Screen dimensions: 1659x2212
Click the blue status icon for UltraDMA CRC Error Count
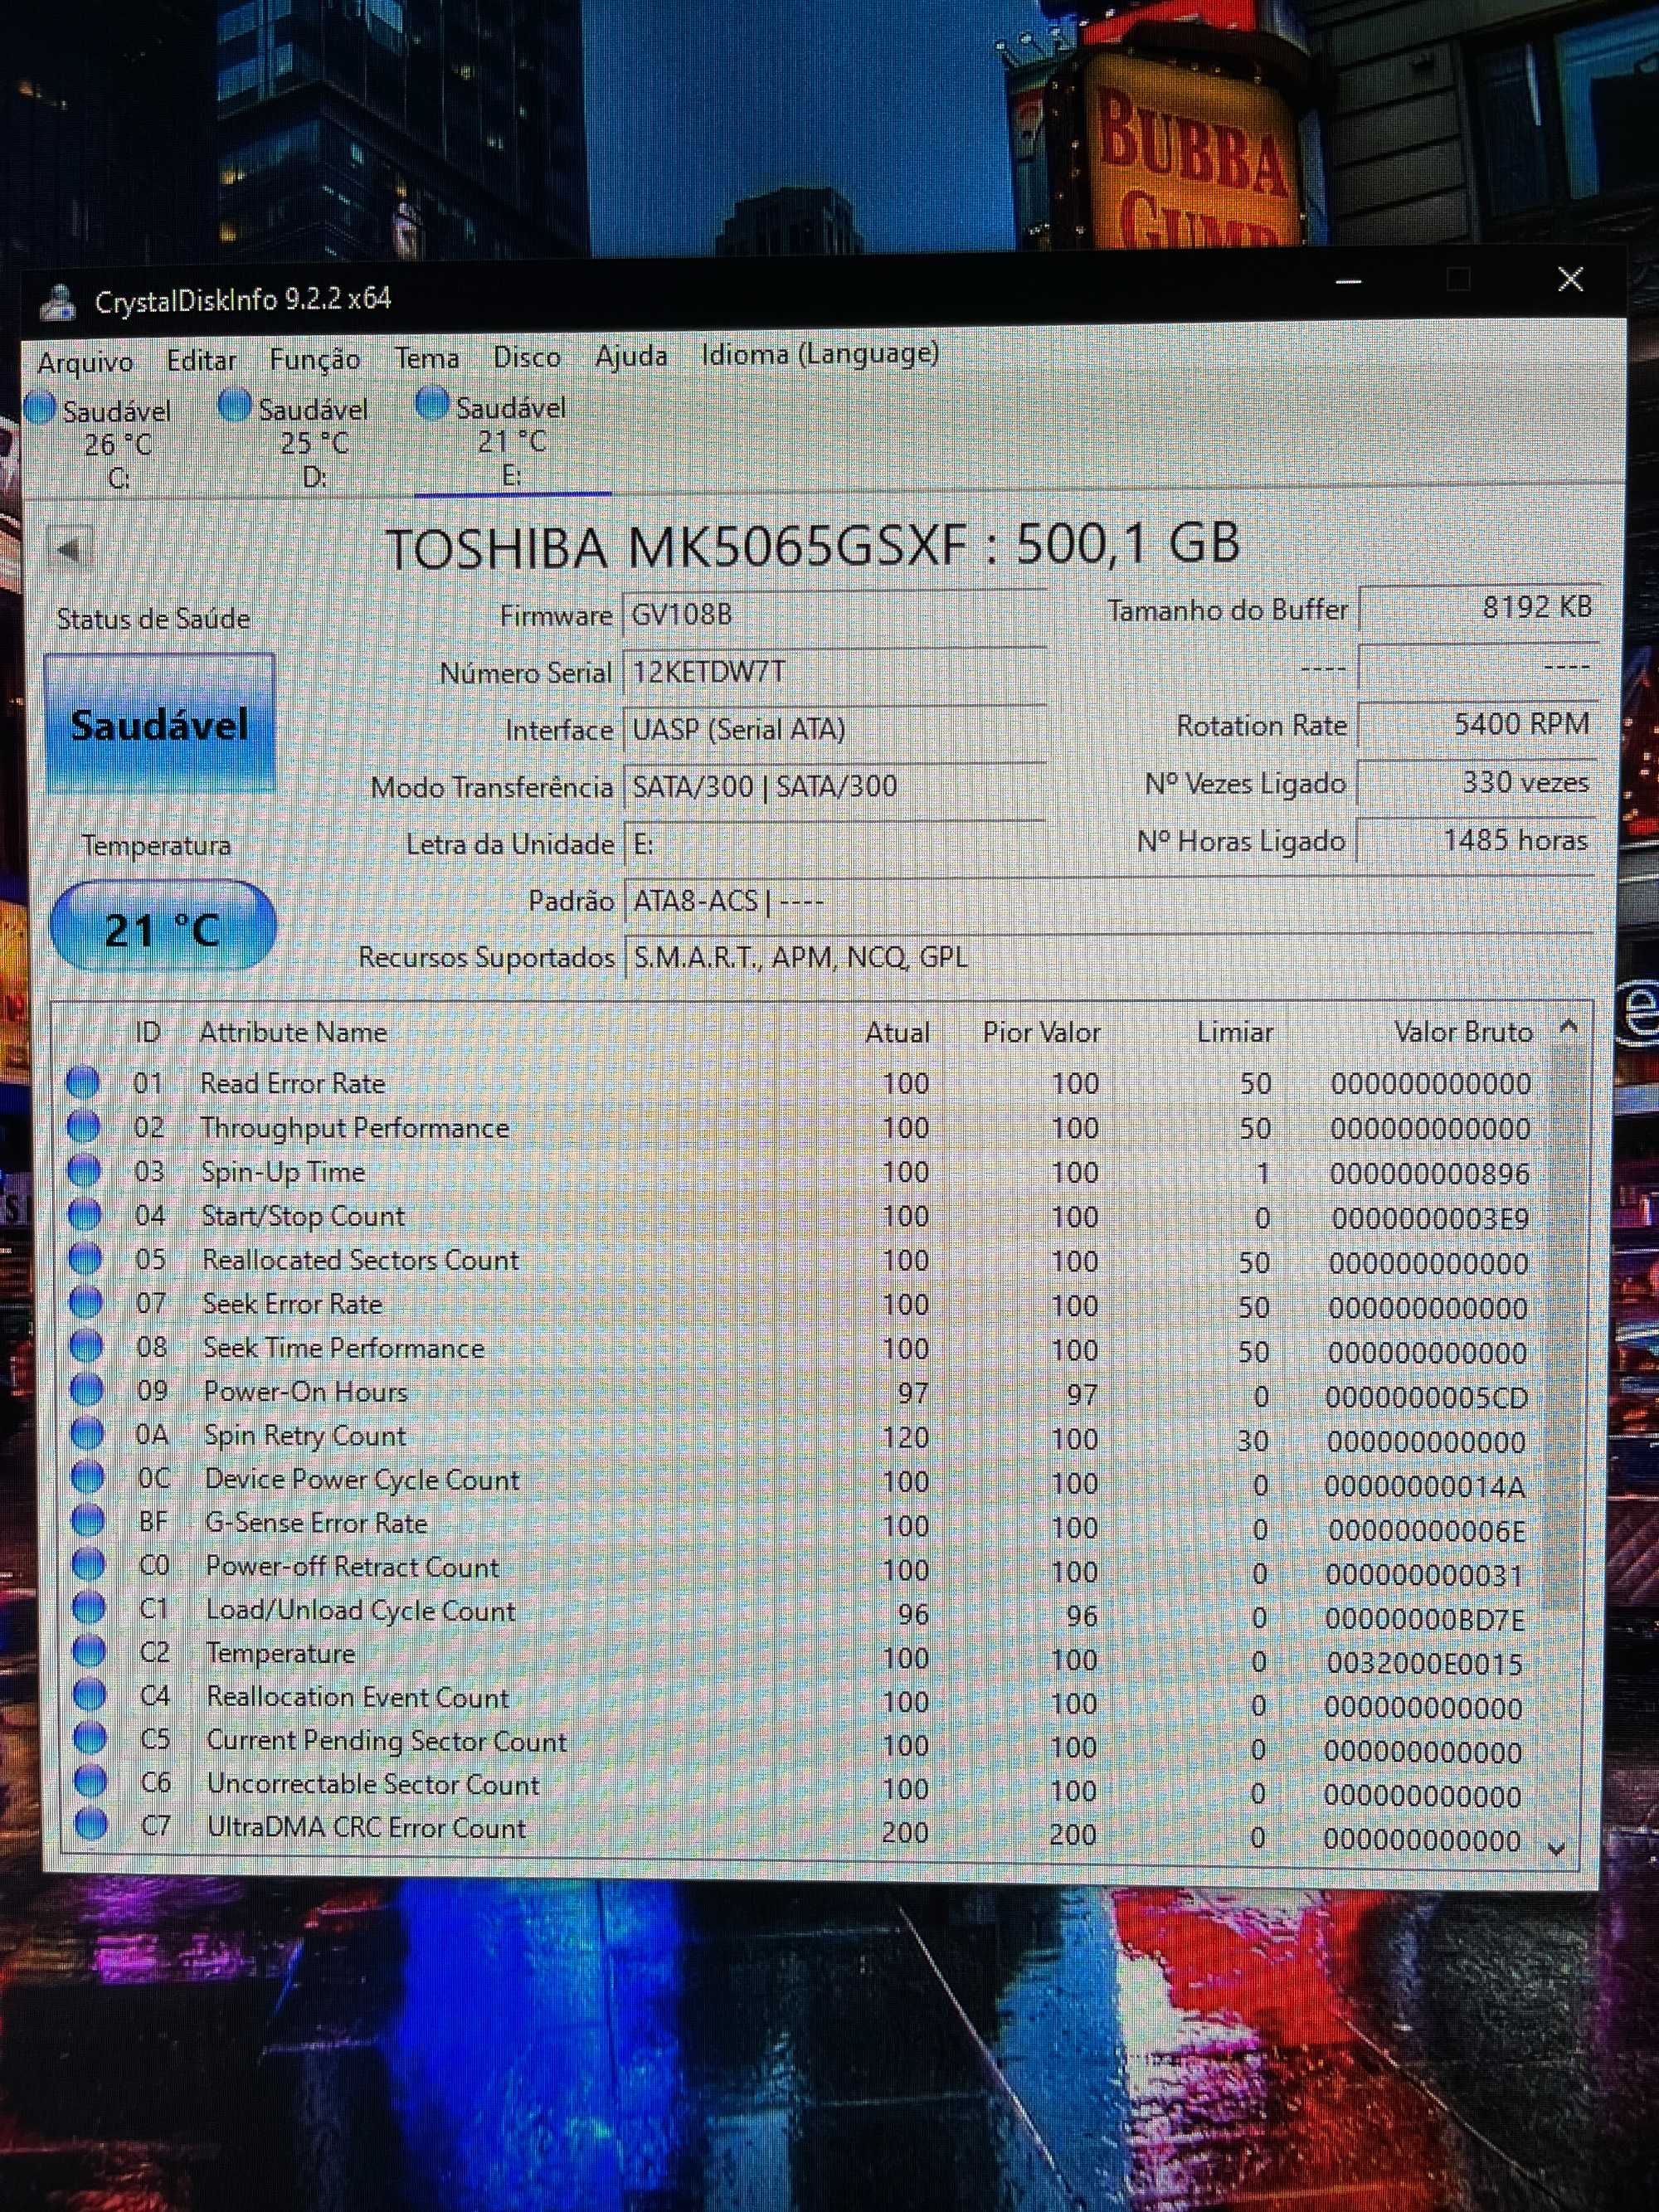[x=92, y=1825]
